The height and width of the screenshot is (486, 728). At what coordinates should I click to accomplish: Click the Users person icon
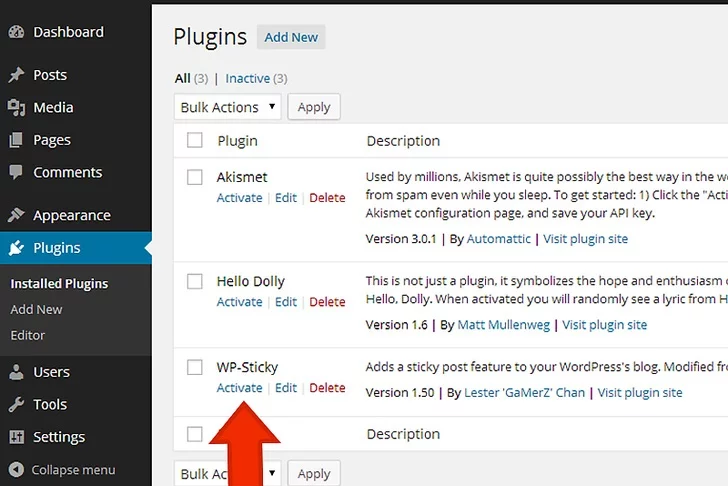(x=16, y=372)
